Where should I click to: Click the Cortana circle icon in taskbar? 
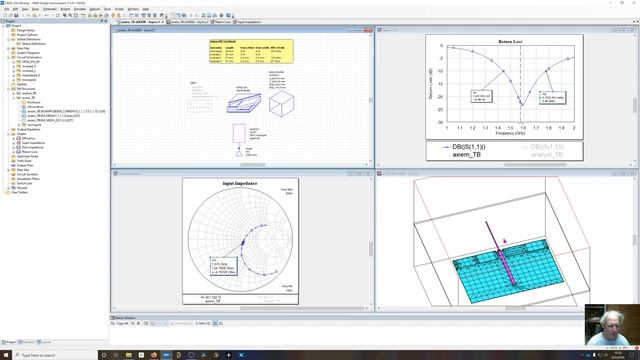pyautogui.click(x=104, y=355)
